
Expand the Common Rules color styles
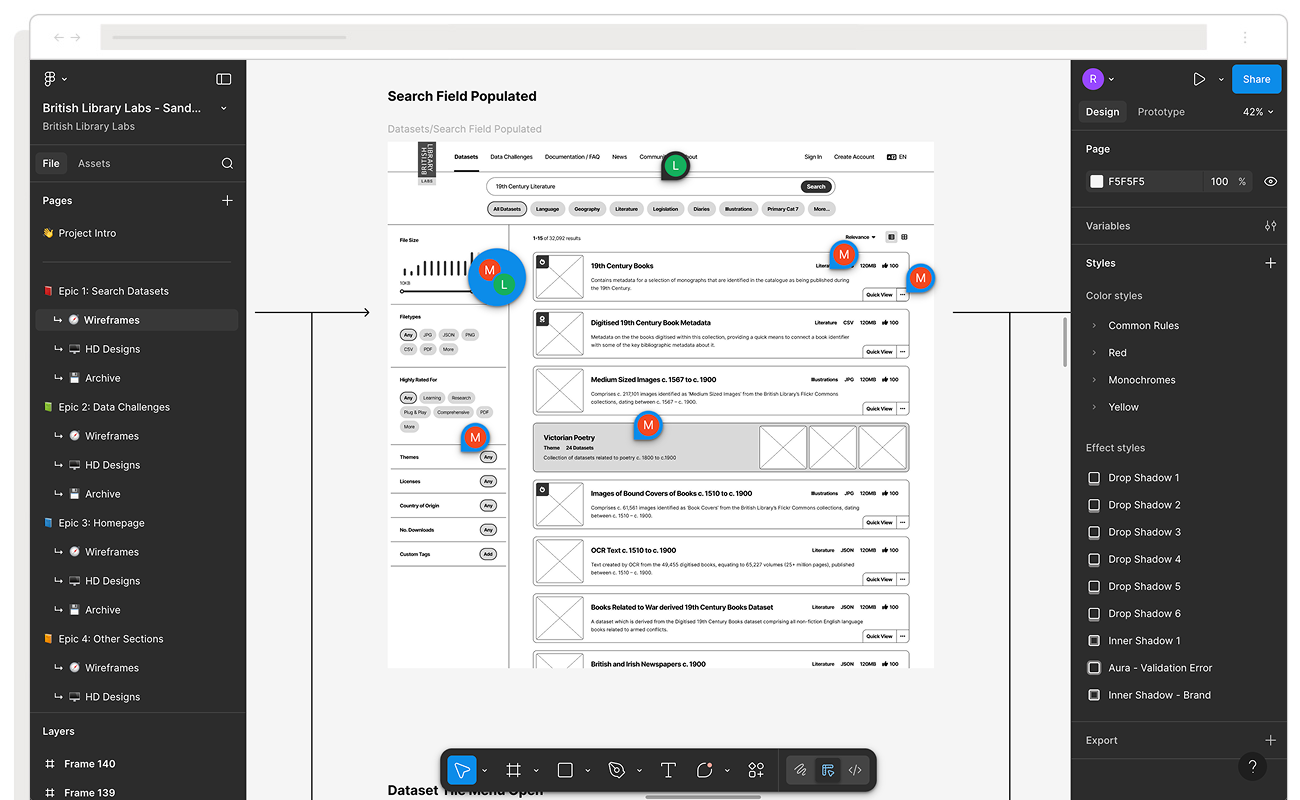coord(1093,325)
